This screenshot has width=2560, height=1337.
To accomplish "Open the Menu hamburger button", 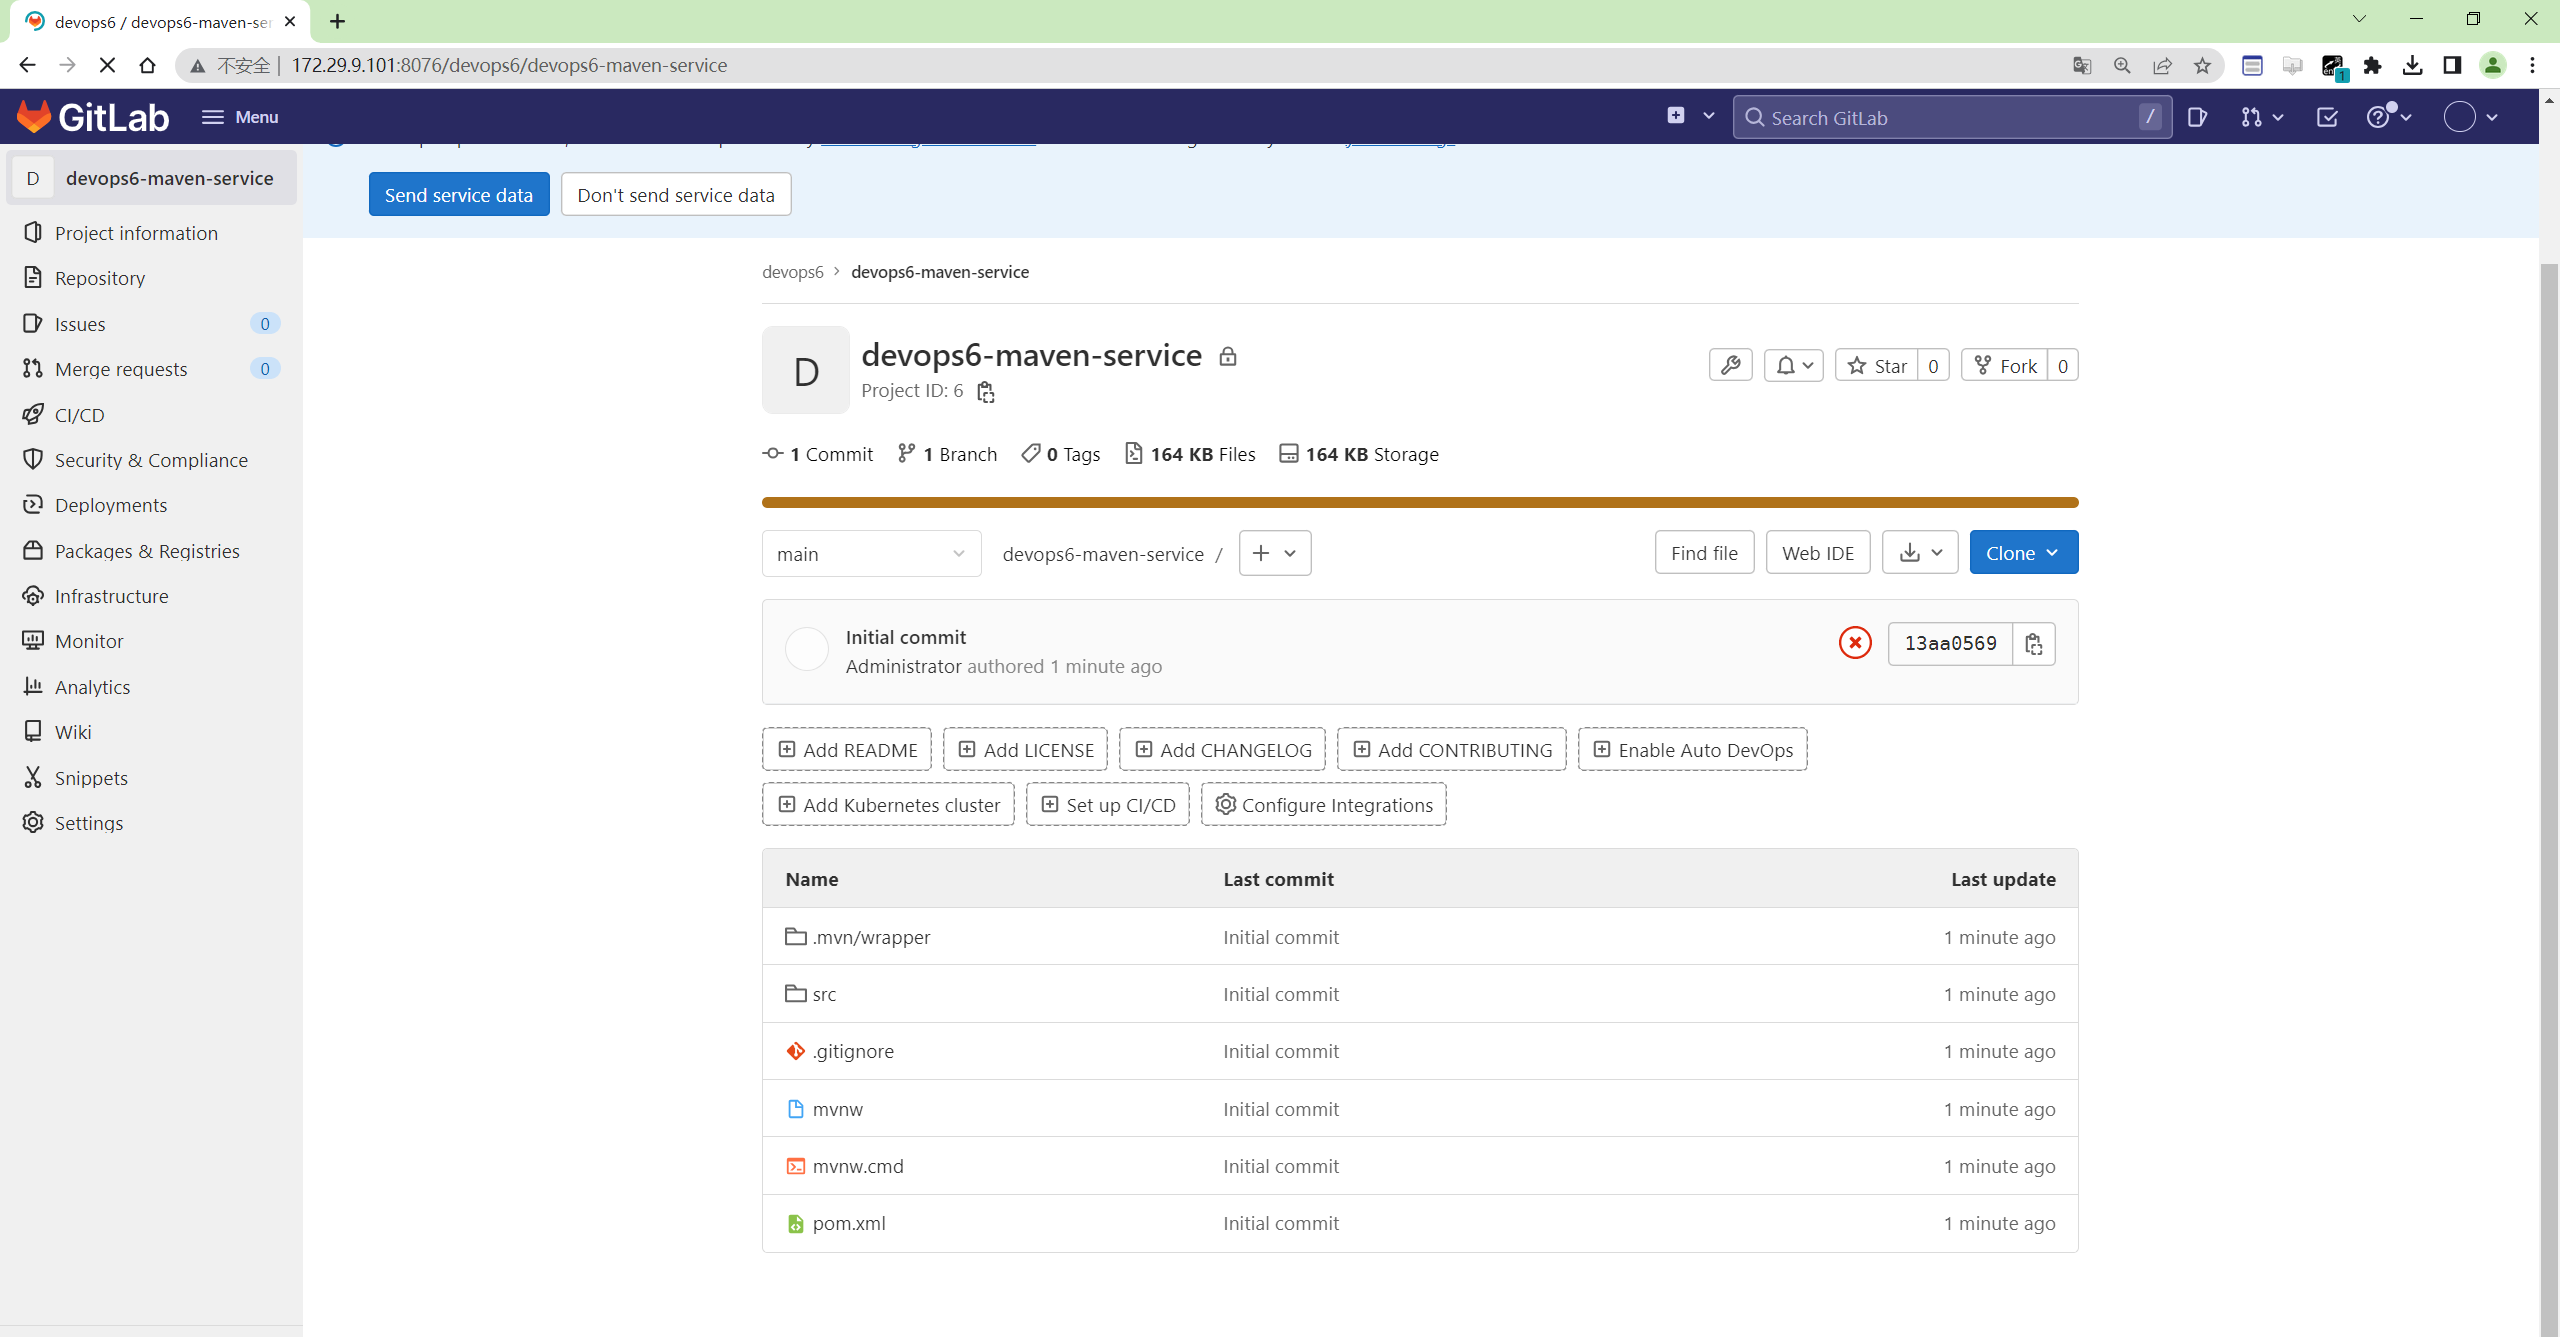I will pyautogui.click(x=240, y=117).
